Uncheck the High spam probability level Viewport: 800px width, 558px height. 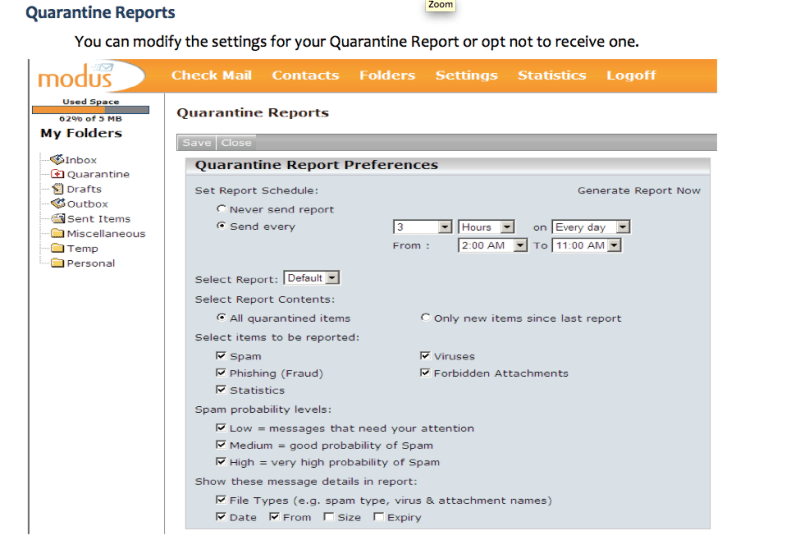pos(221,461)
